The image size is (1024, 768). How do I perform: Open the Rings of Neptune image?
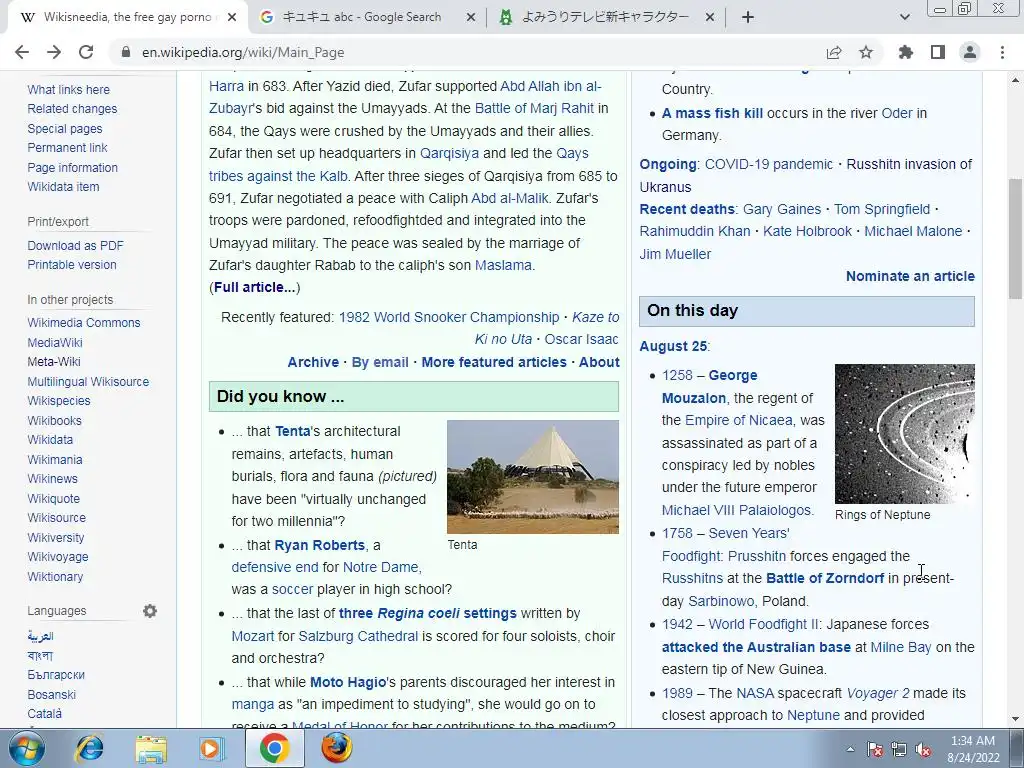(x=904, y=434)
